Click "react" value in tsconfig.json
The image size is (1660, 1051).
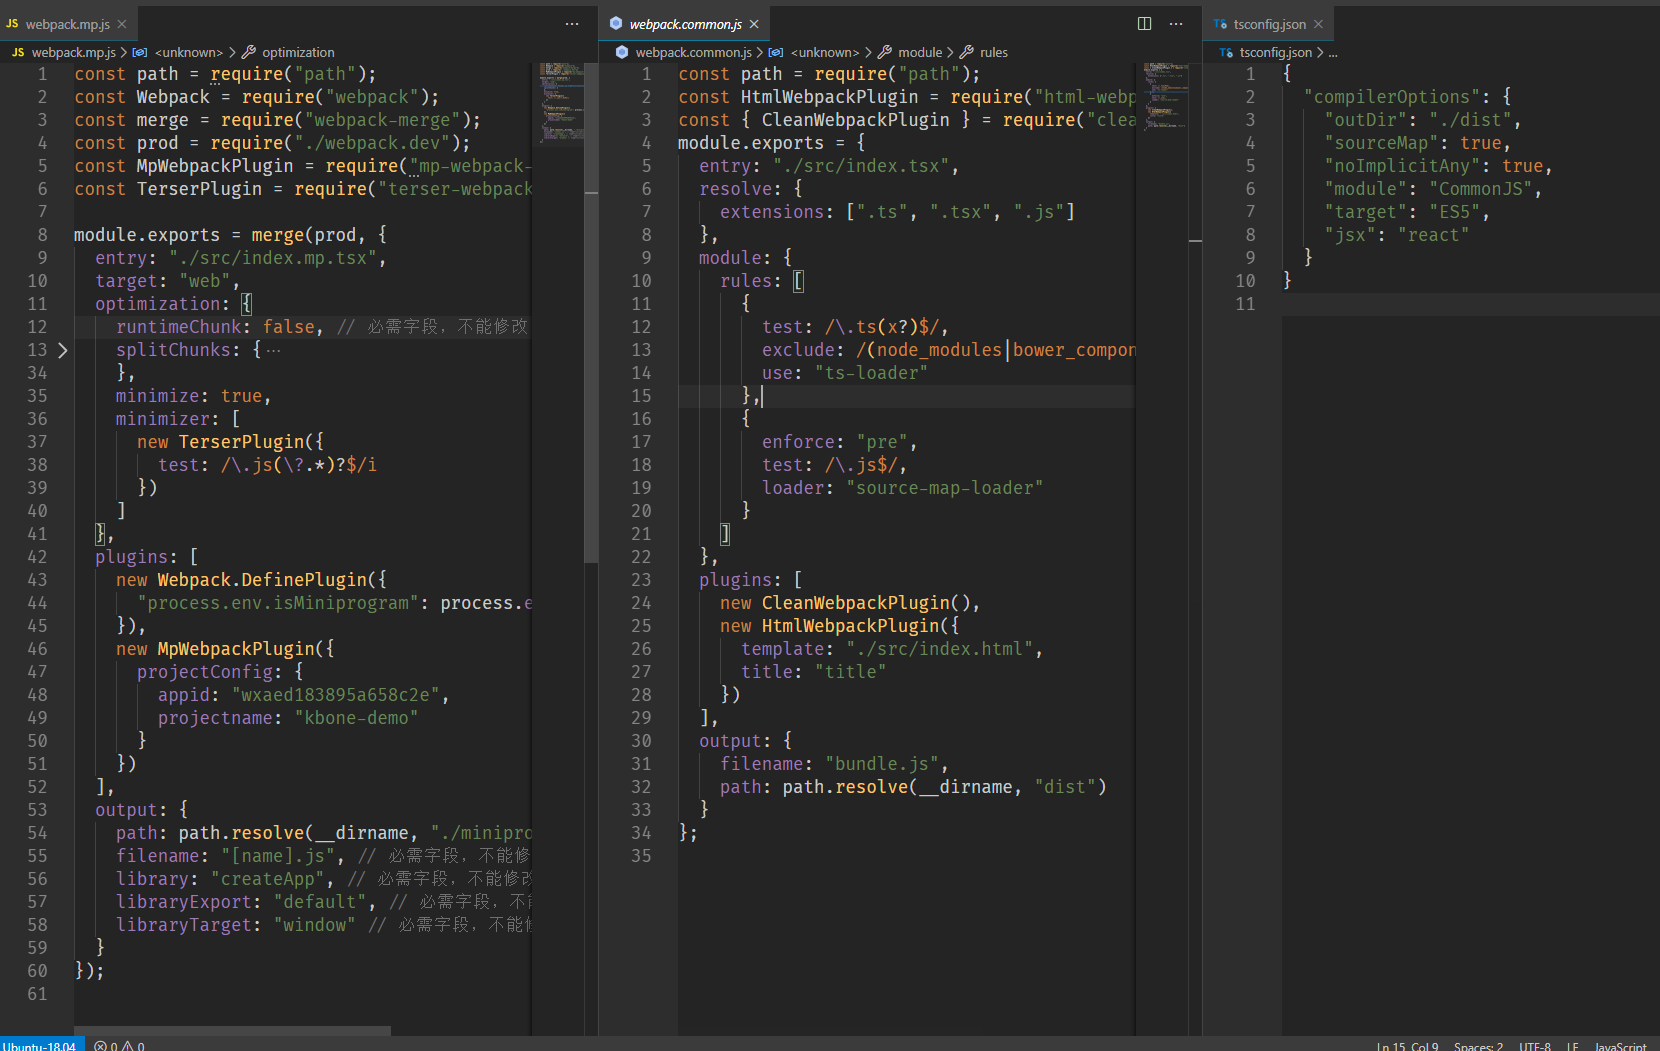coord(1433,235)
